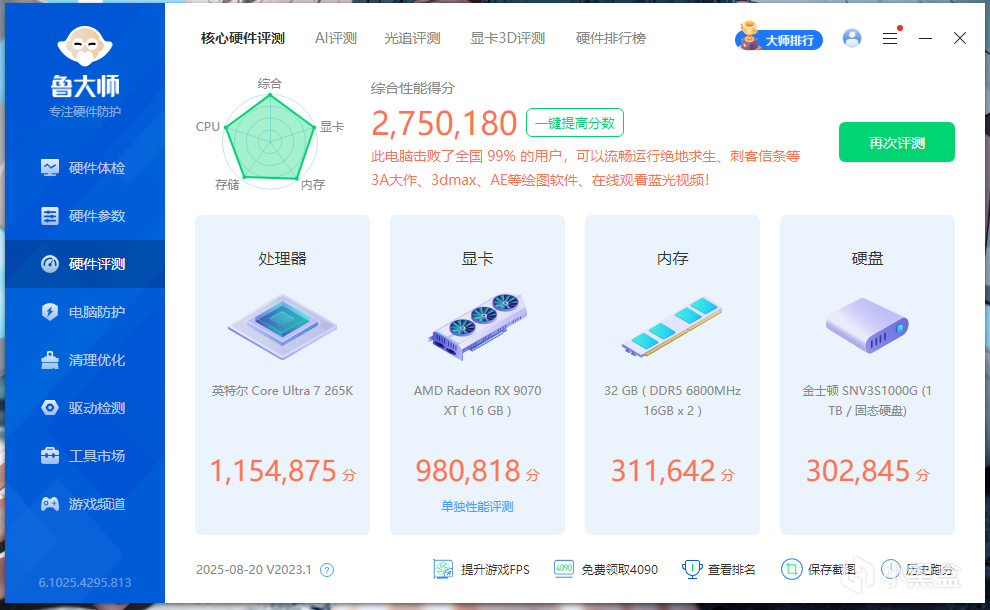Click 查看排名 trophy icon
Screen dimensions: 990x610
[692, 569]
